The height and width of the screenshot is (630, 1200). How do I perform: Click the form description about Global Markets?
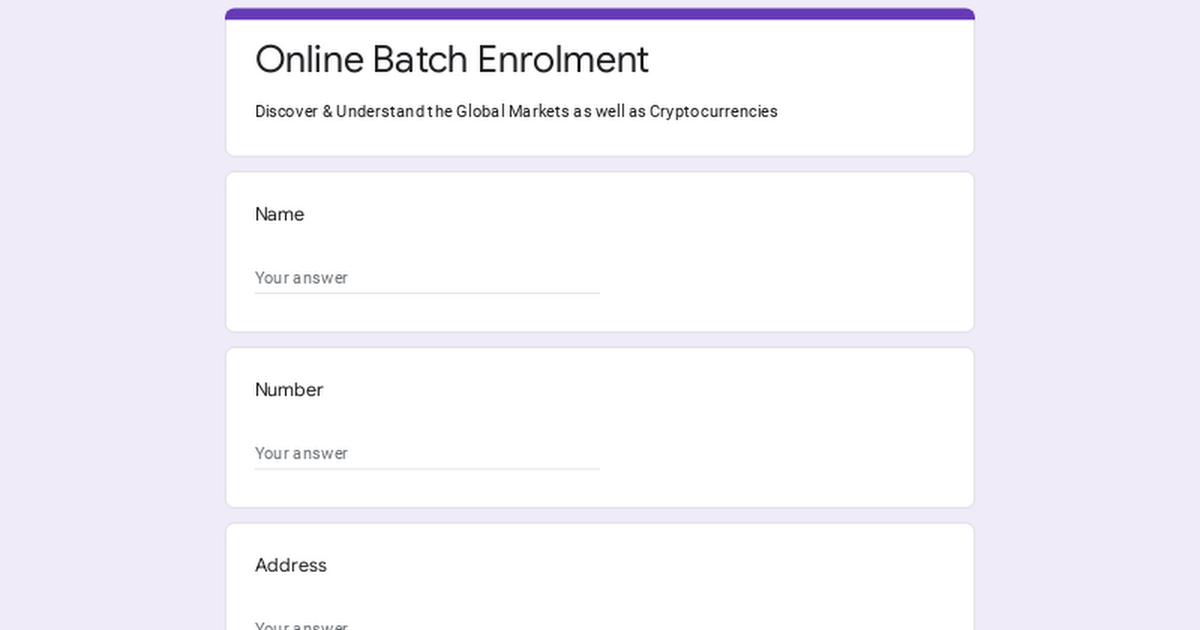(516, 111)
